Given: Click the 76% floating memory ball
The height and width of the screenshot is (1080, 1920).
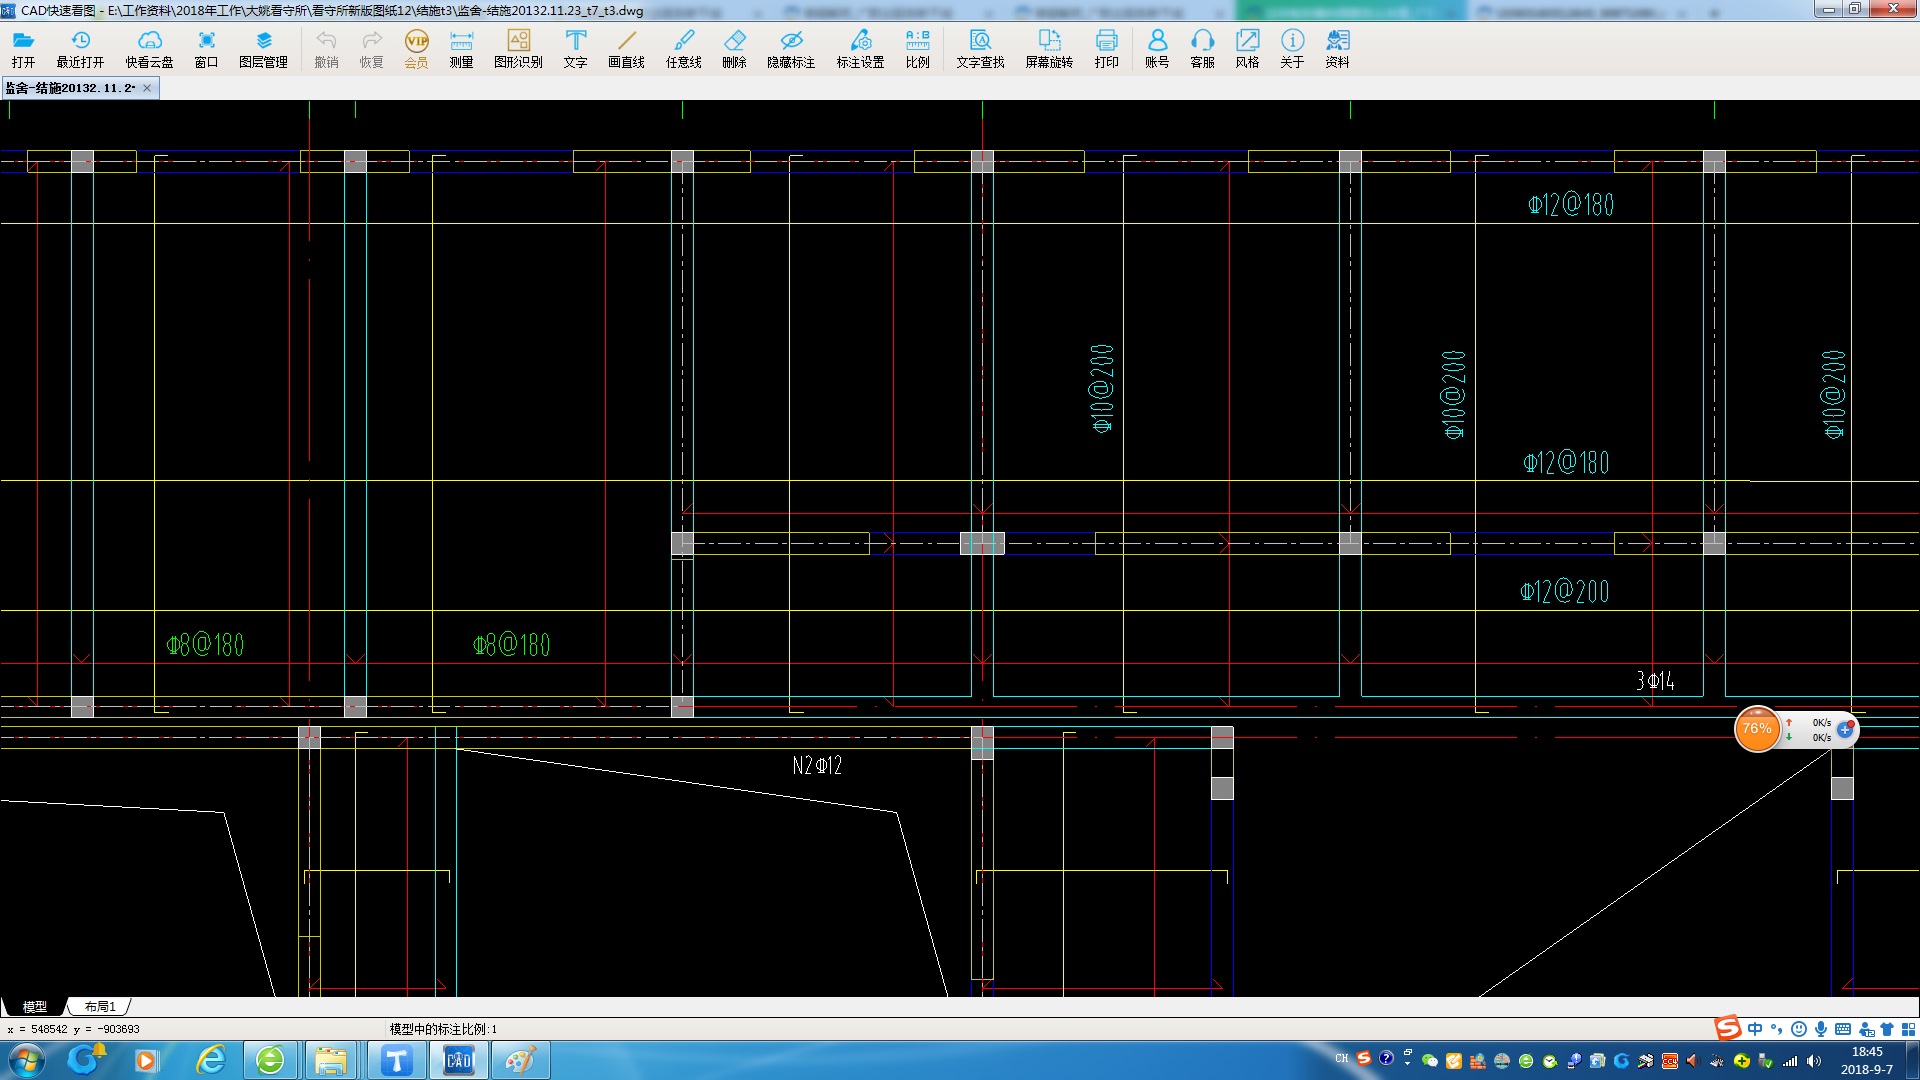Looking at the screenshot, I should (1757, 729).
